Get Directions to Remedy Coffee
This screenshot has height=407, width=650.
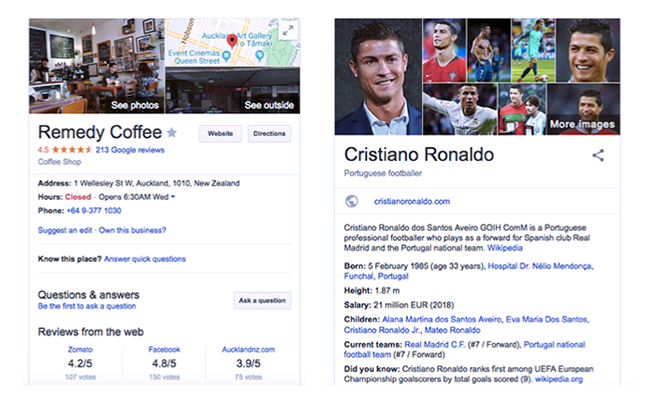[x=269, y=133]
